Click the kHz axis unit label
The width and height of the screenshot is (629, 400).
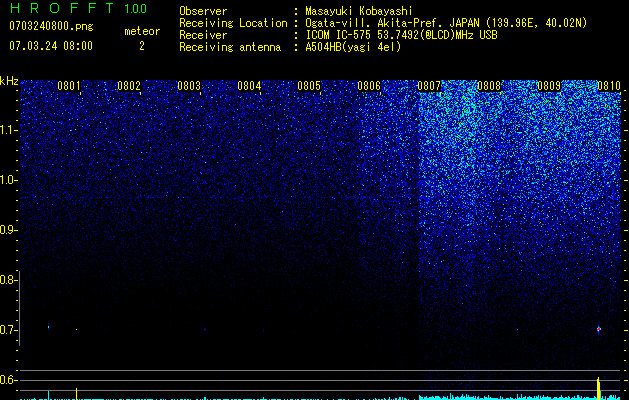coord(9,81)
